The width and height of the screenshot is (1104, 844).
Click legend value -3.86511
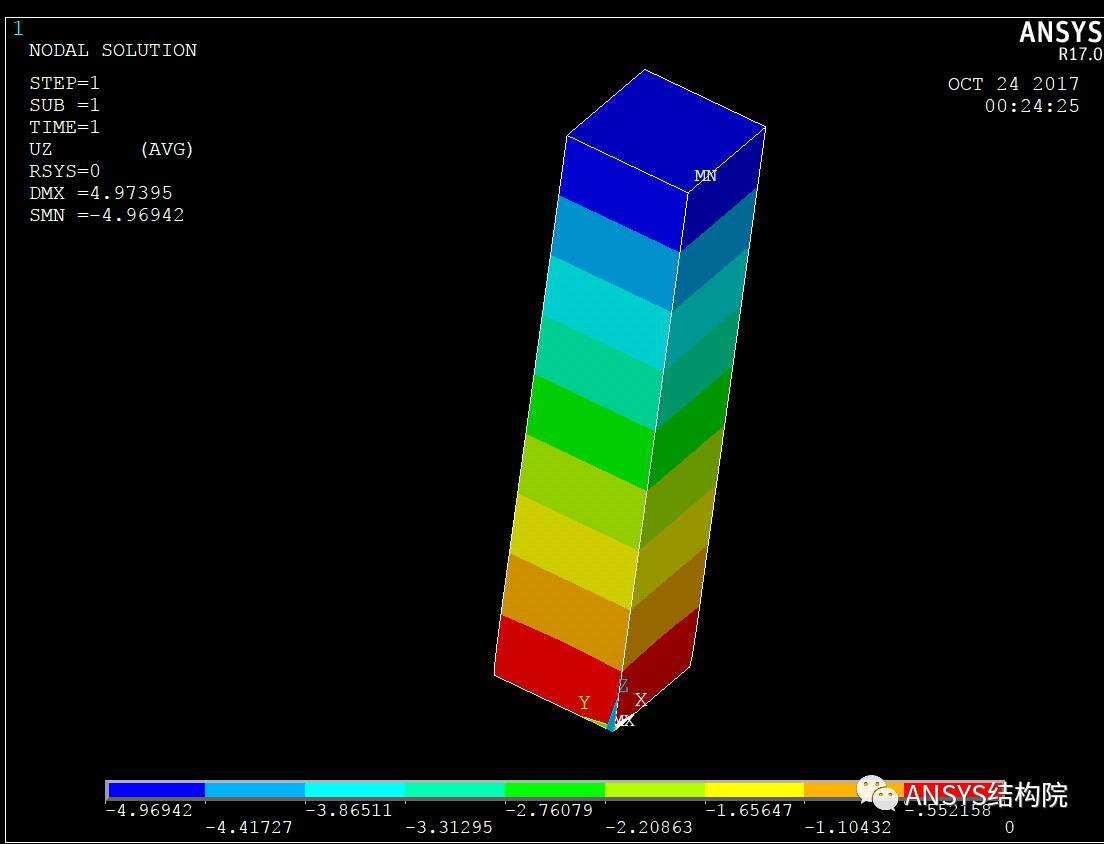pyautogui.click(x=349, y=810)
